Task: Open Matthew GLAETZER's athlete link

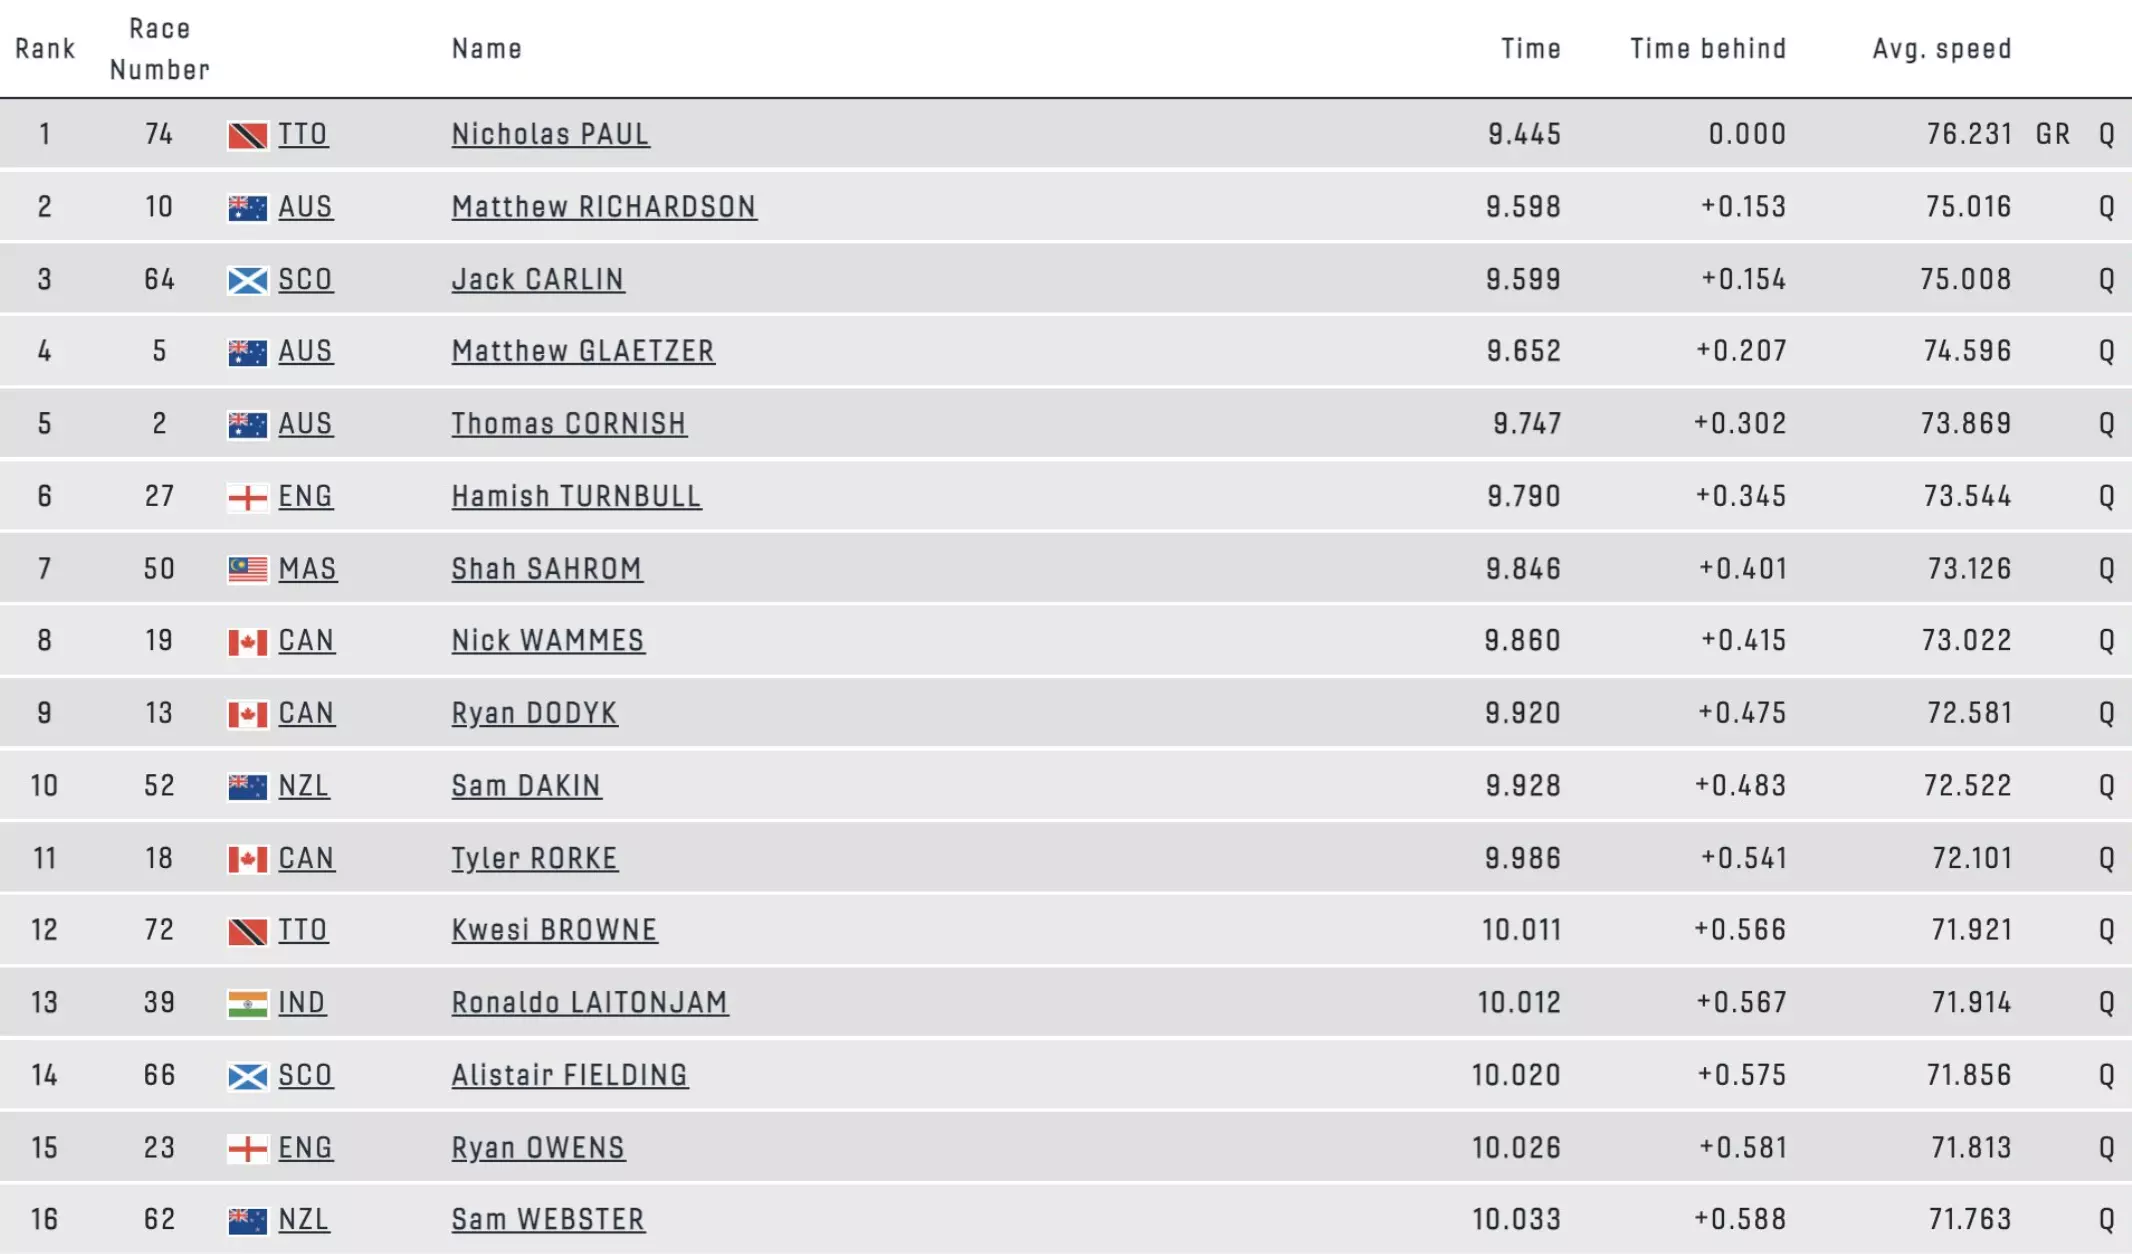Action: 583,351
